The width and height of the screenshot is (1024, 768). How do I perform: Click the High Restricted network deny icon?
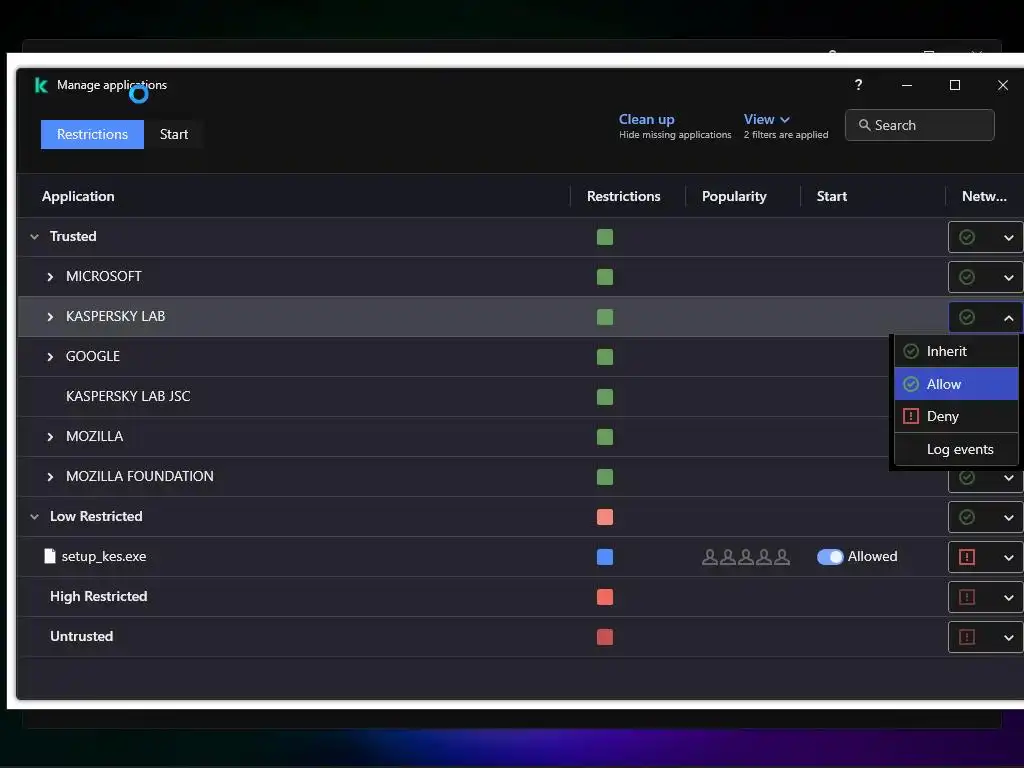967,597
